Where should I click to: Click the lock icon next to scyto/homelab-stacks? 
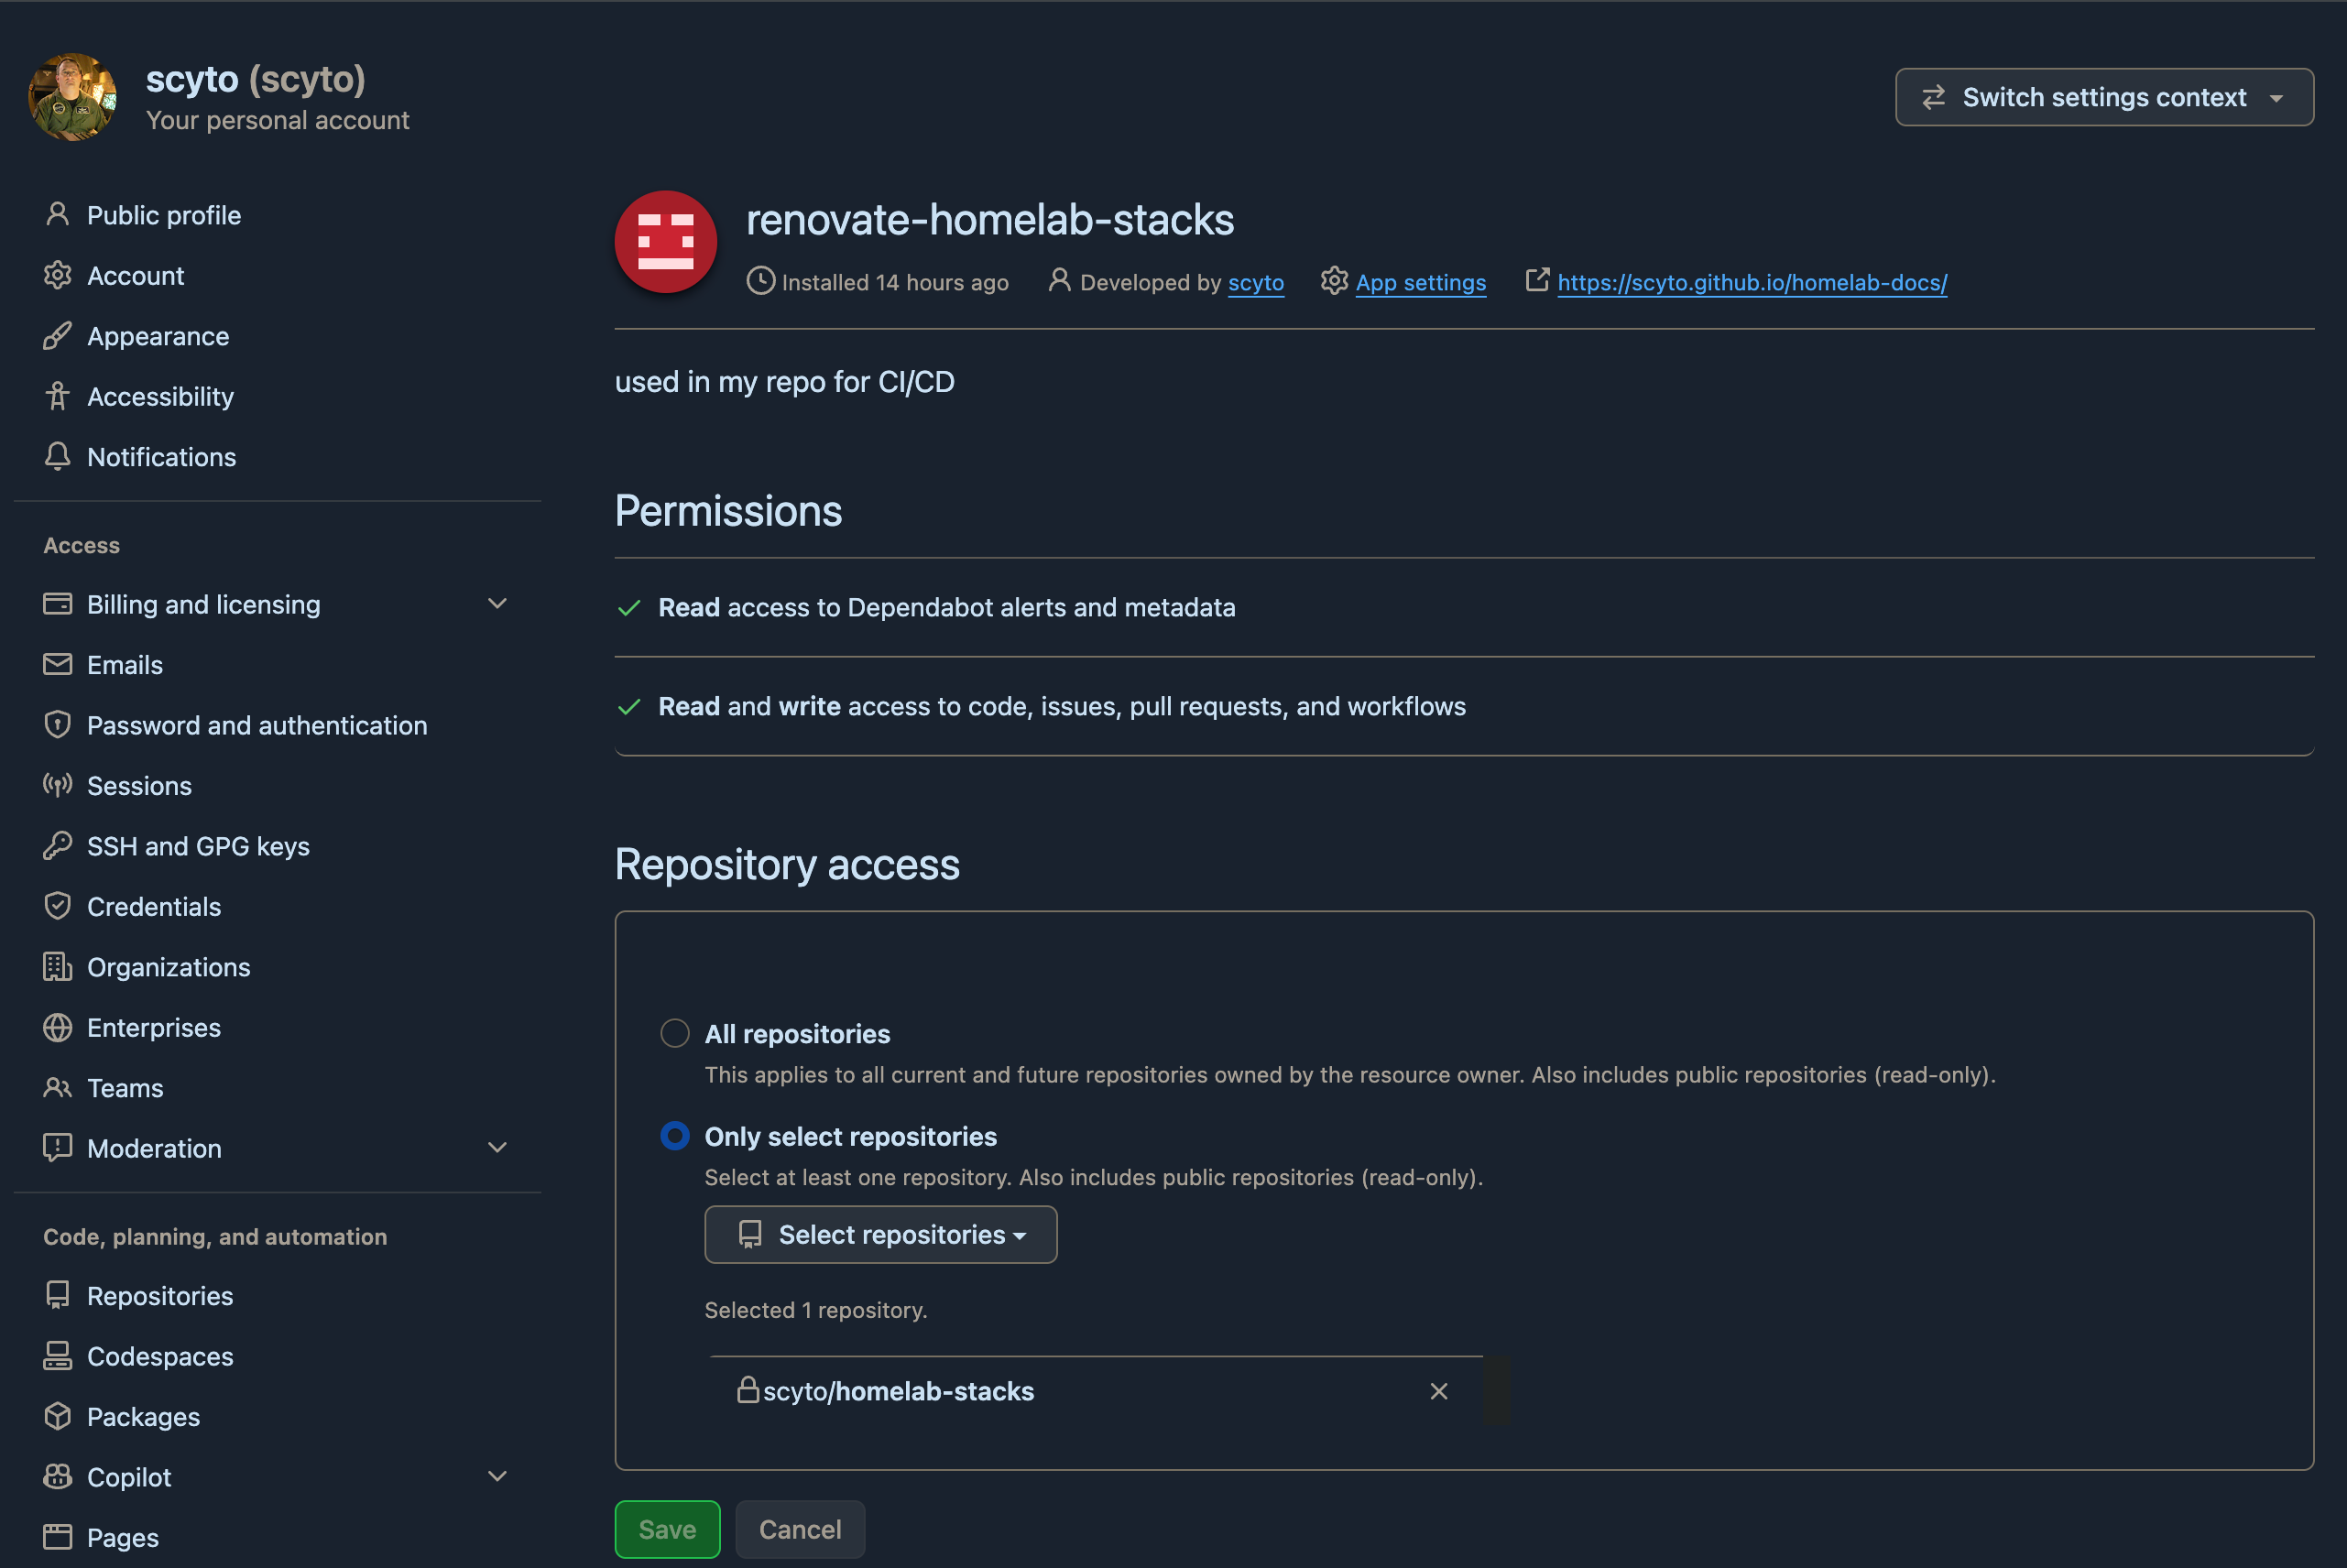tap(748, 1390)
